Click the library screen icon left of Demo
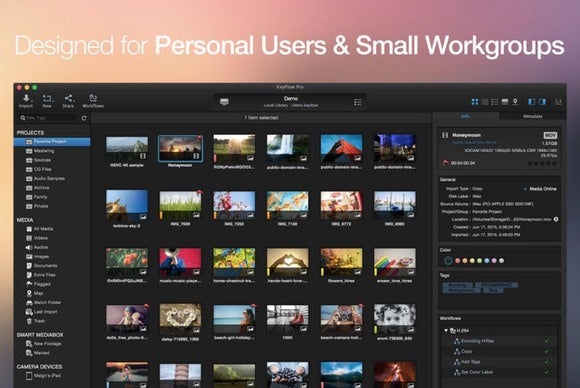 [224, 102]
